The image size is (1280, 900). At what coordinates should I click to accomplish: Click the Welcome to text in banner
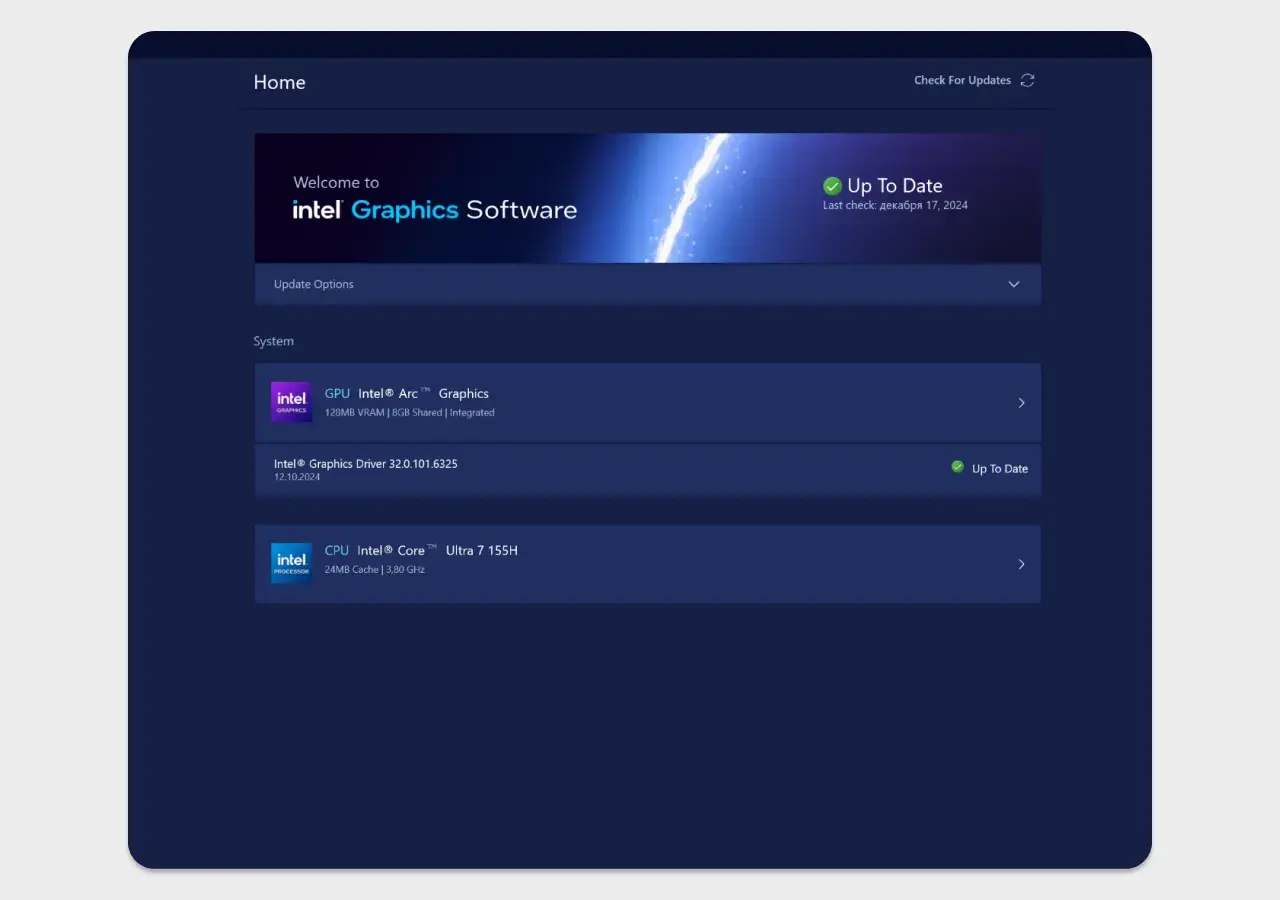point(336,182)
